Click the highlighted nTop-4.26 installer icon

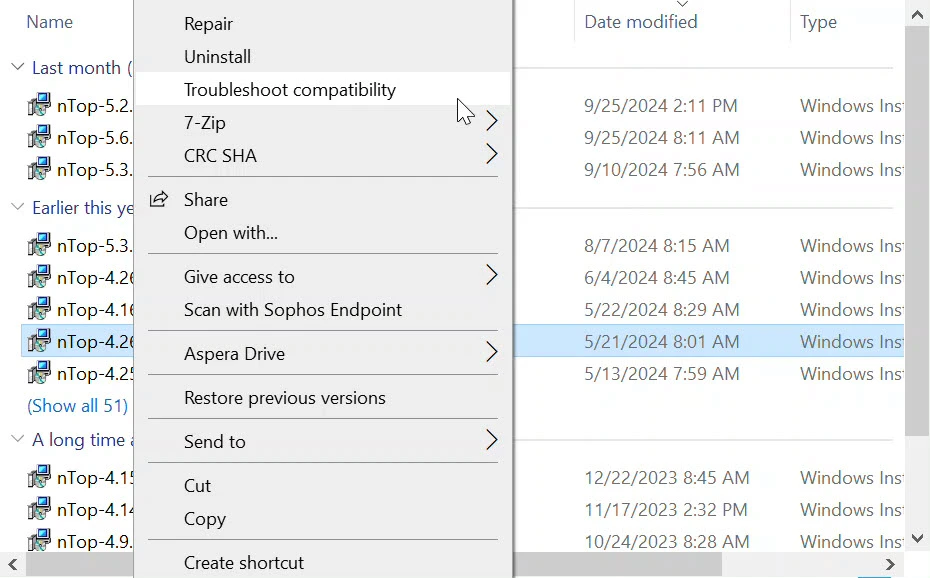click(x=37, y=341)
